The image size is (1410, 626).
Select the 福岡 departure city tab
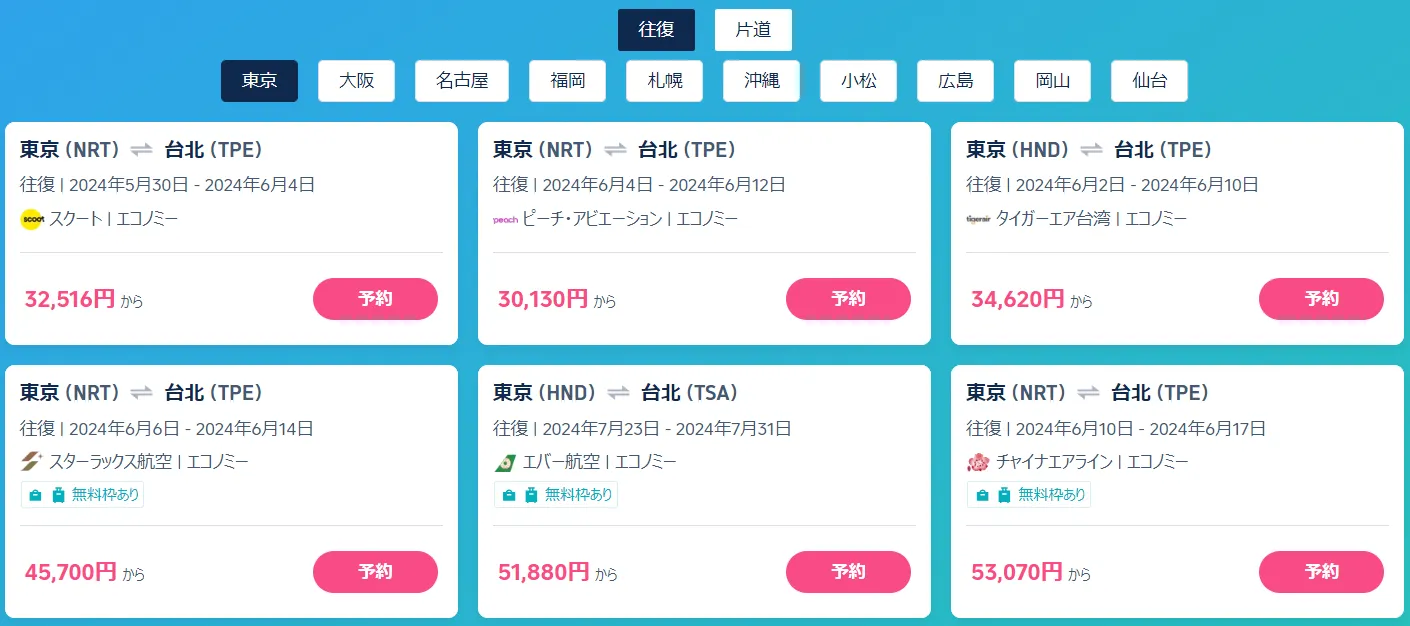(567, 81)
